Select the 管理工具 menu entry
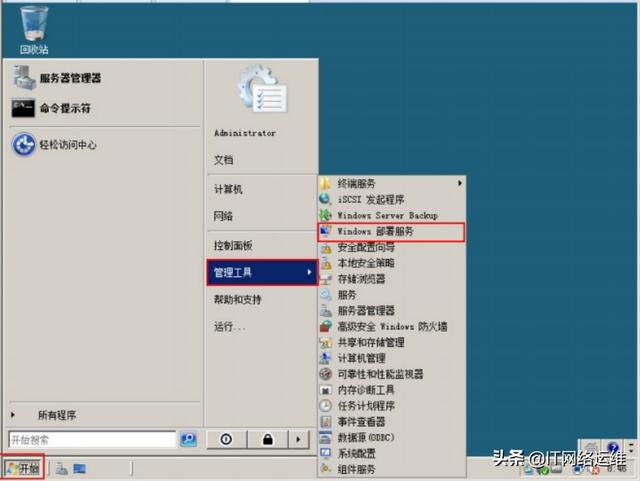Image resolution: width=640 pixels, height=481 pixels. pos(262,272)
